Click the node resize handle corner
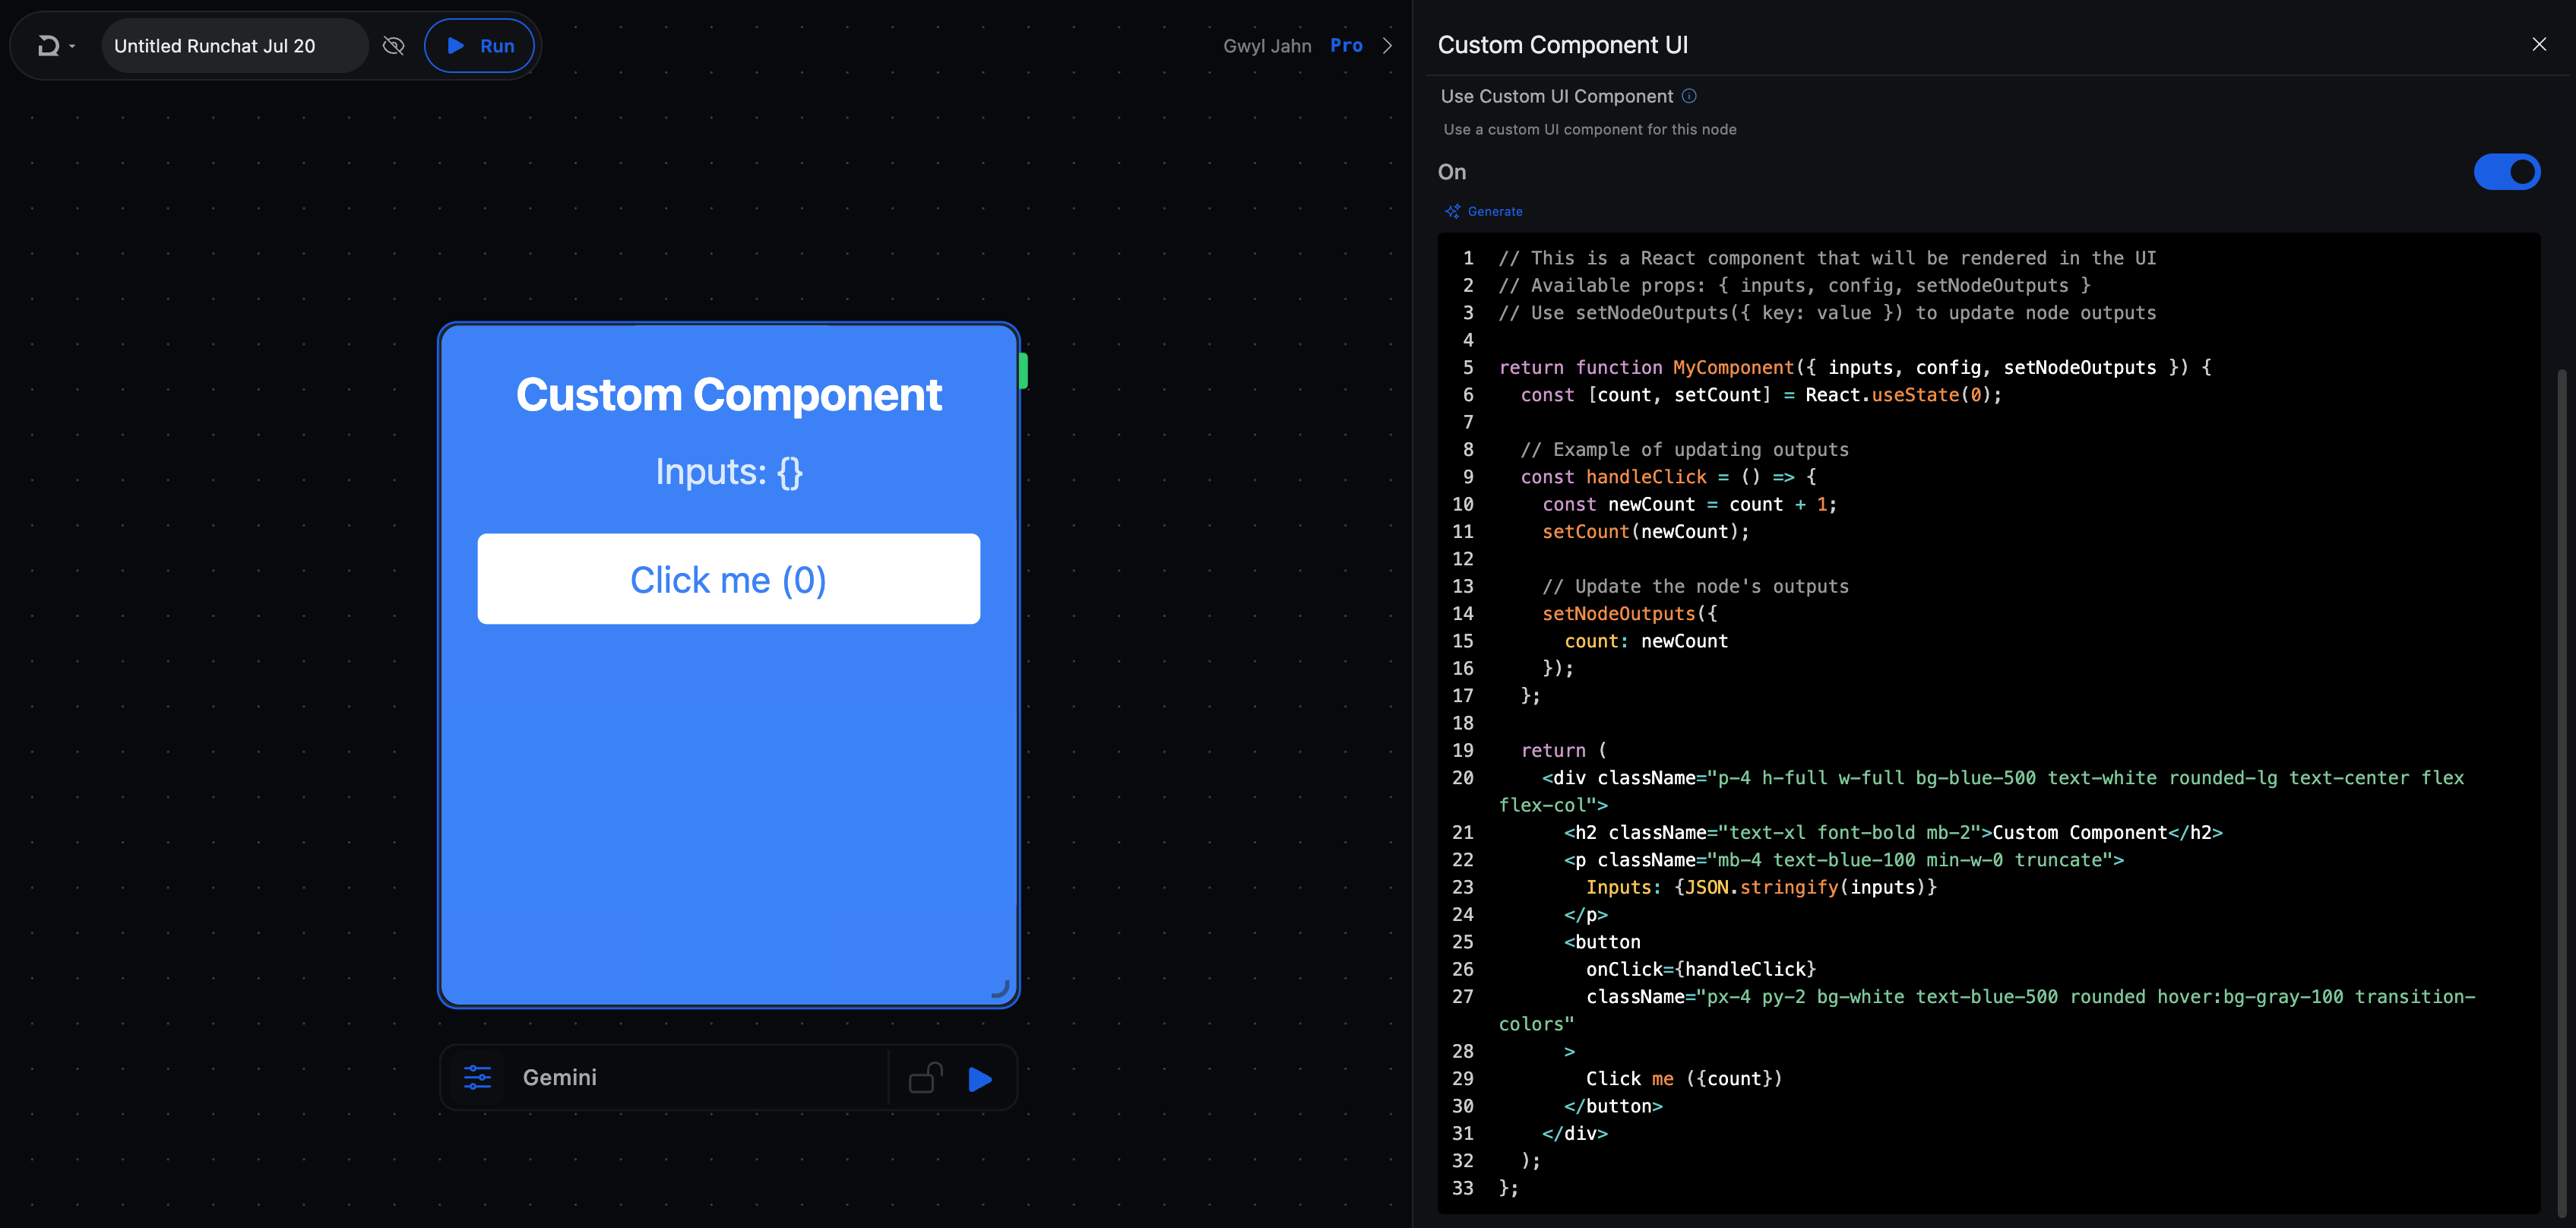 [x=1000, y=989]
